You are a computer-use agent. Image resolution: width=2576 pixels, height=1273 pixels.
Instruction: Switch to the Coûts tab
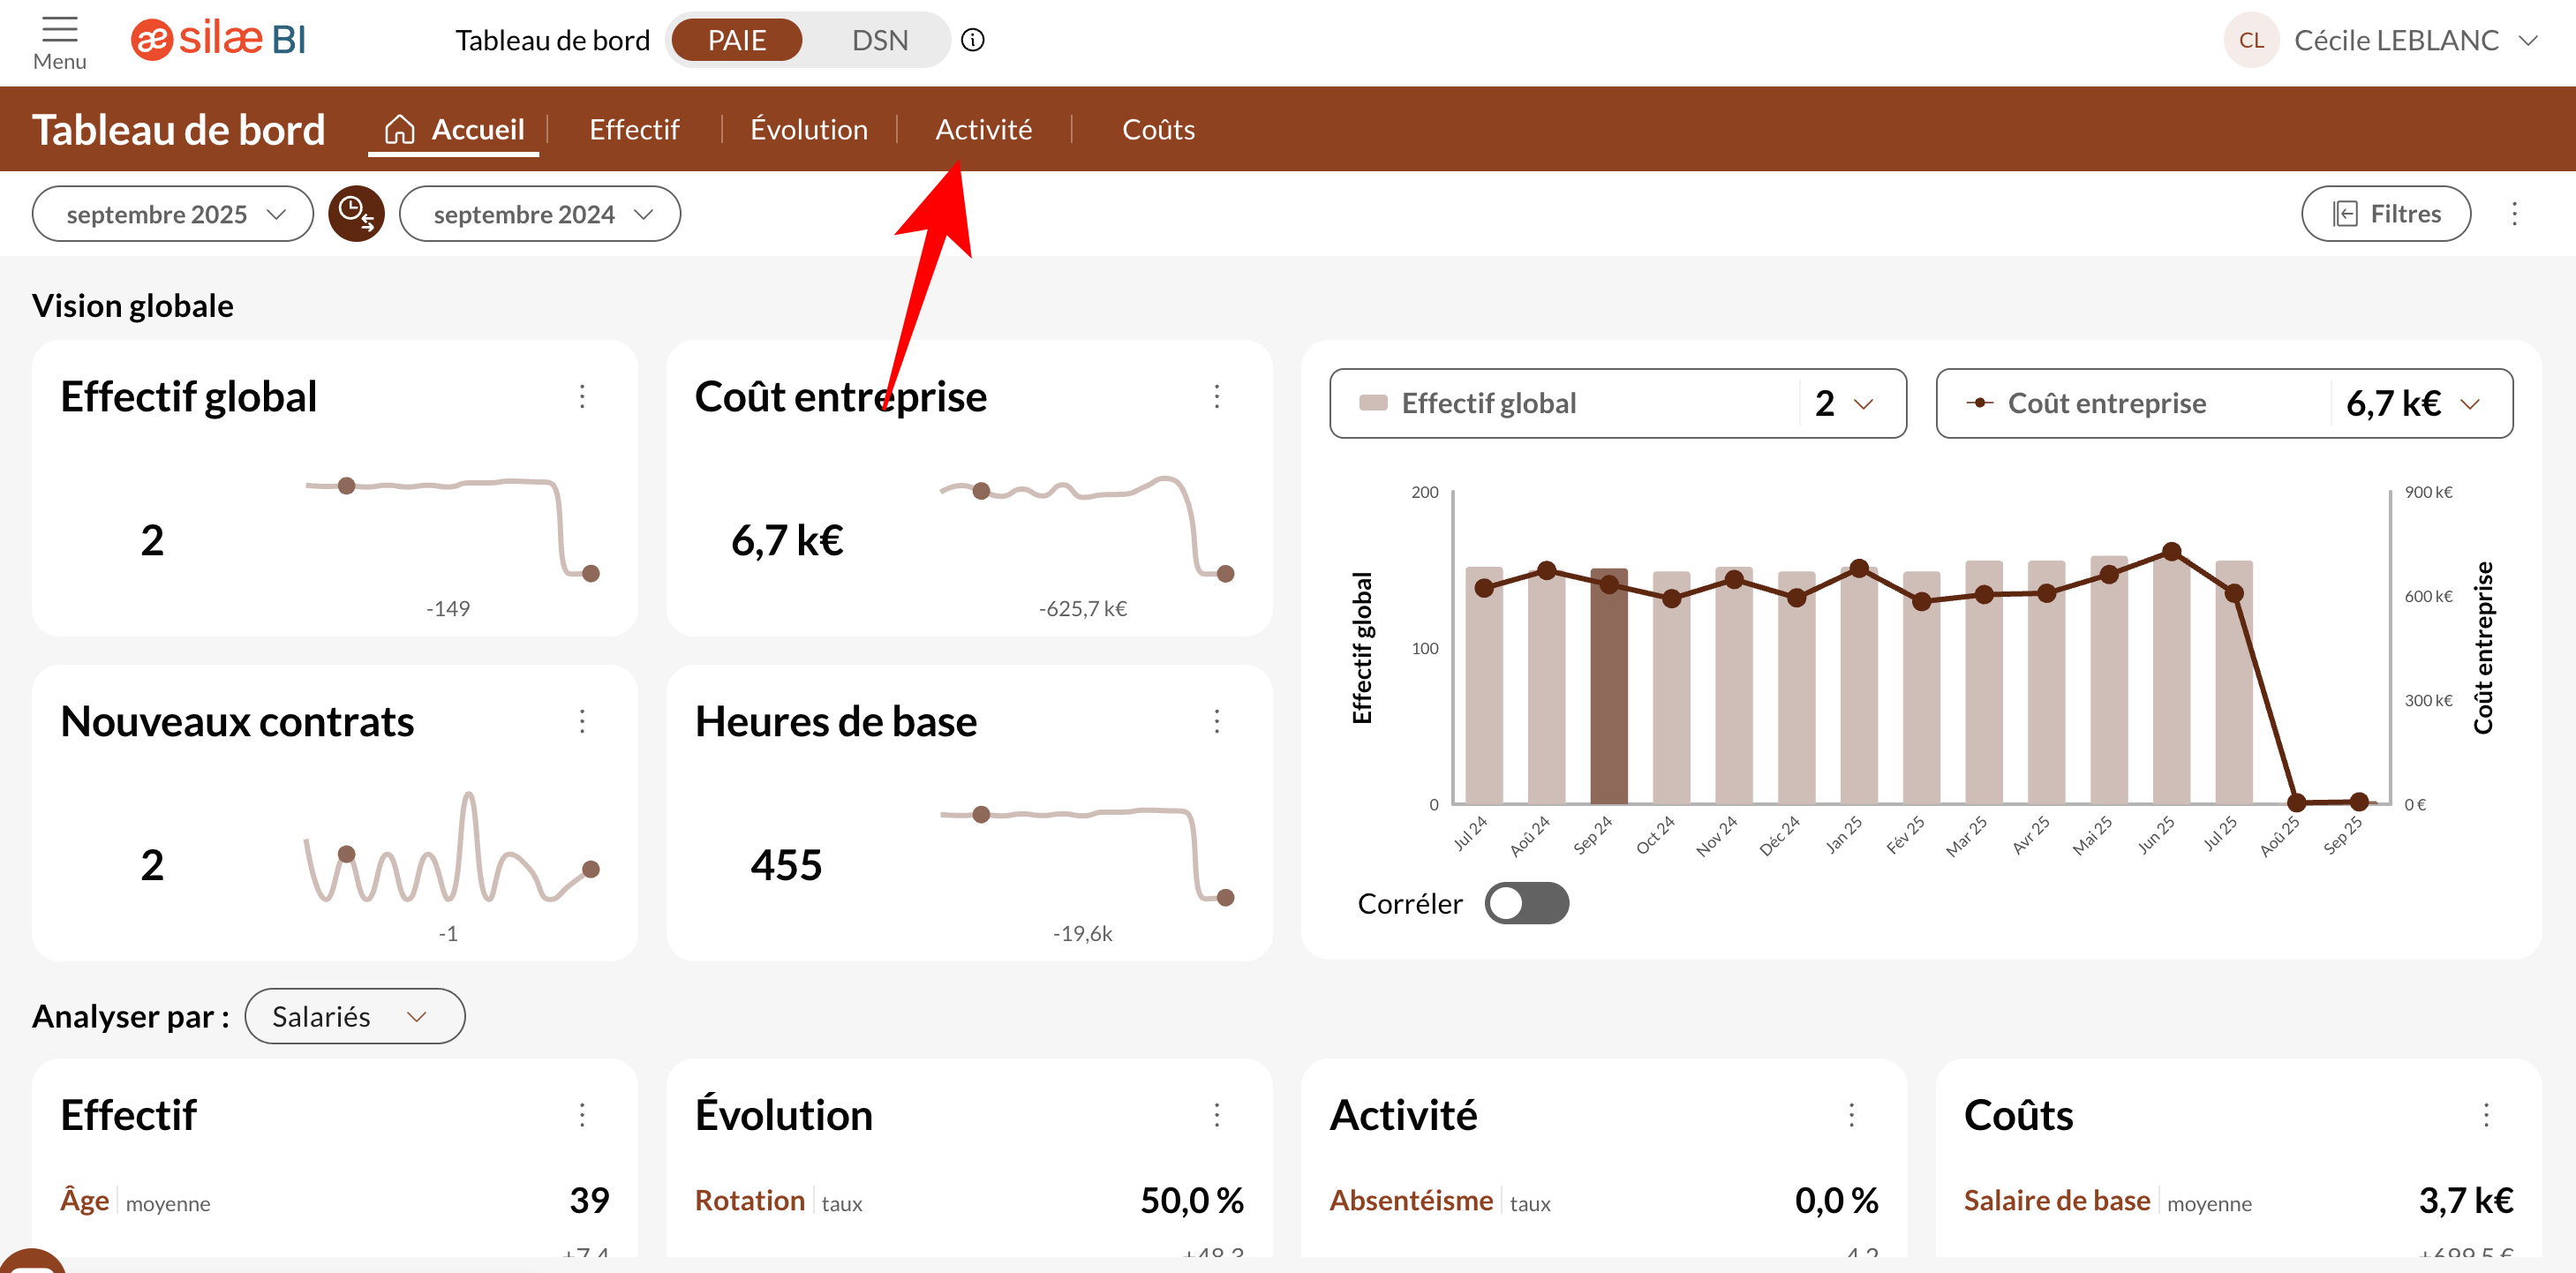[1158, 129]
